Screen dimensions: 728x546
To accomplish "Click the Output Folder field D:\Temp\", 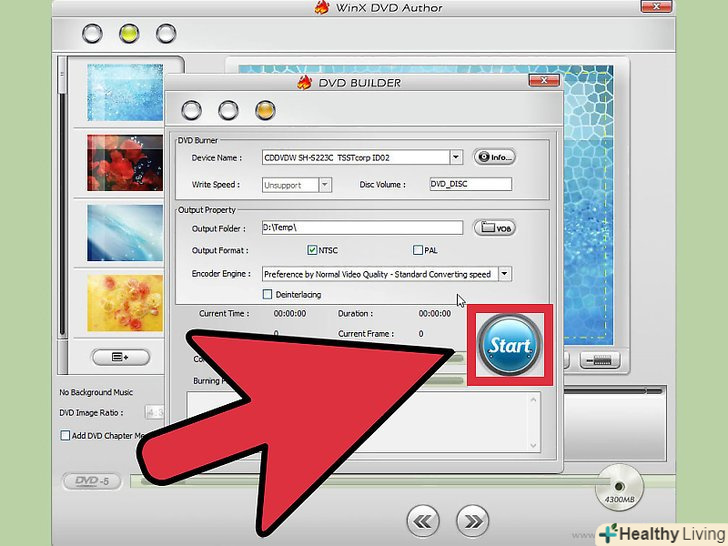I will (x=362, y=228).
